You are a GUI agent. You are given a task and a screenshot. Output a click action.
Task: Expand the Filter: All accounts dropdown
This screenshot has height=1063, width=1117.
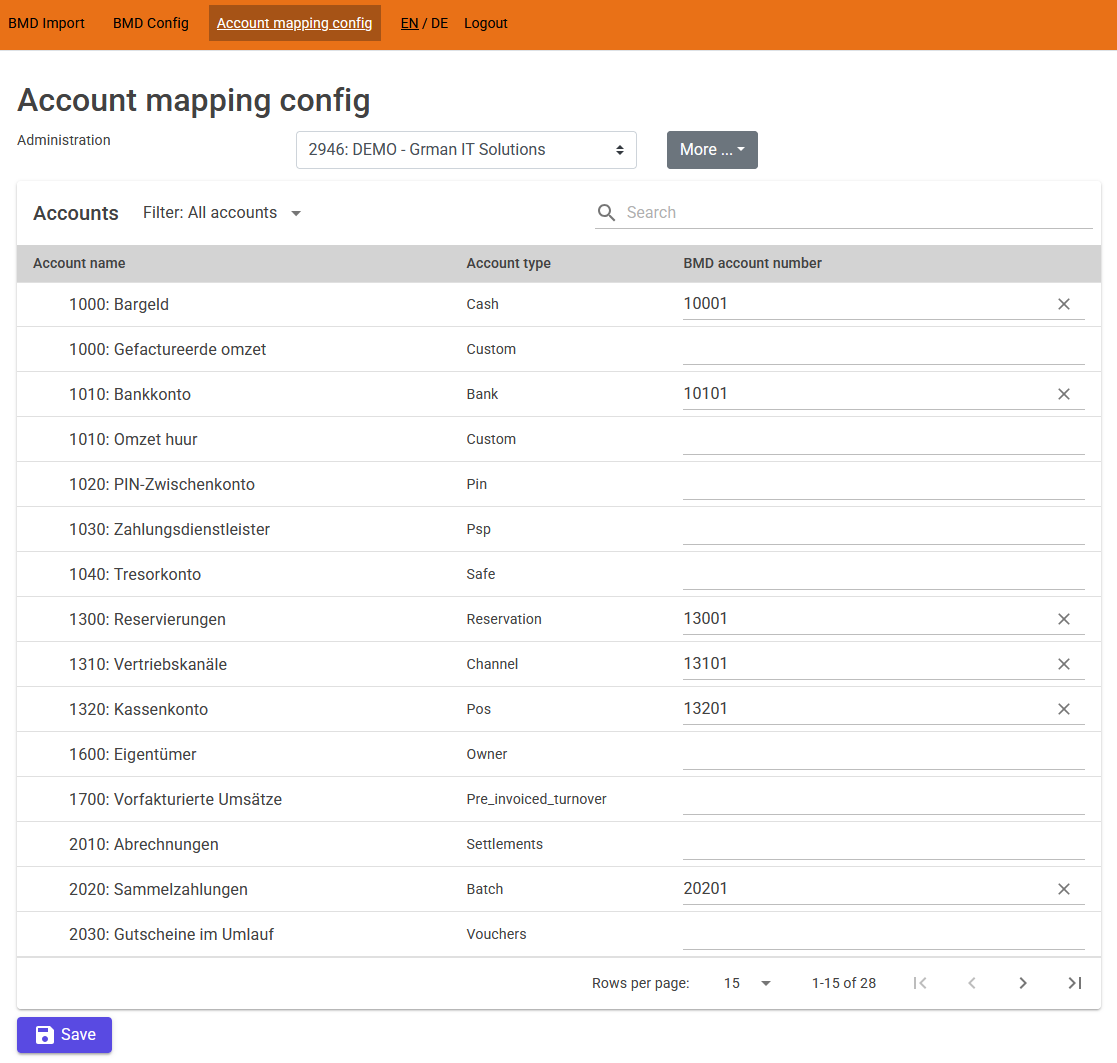coord(222,212)
